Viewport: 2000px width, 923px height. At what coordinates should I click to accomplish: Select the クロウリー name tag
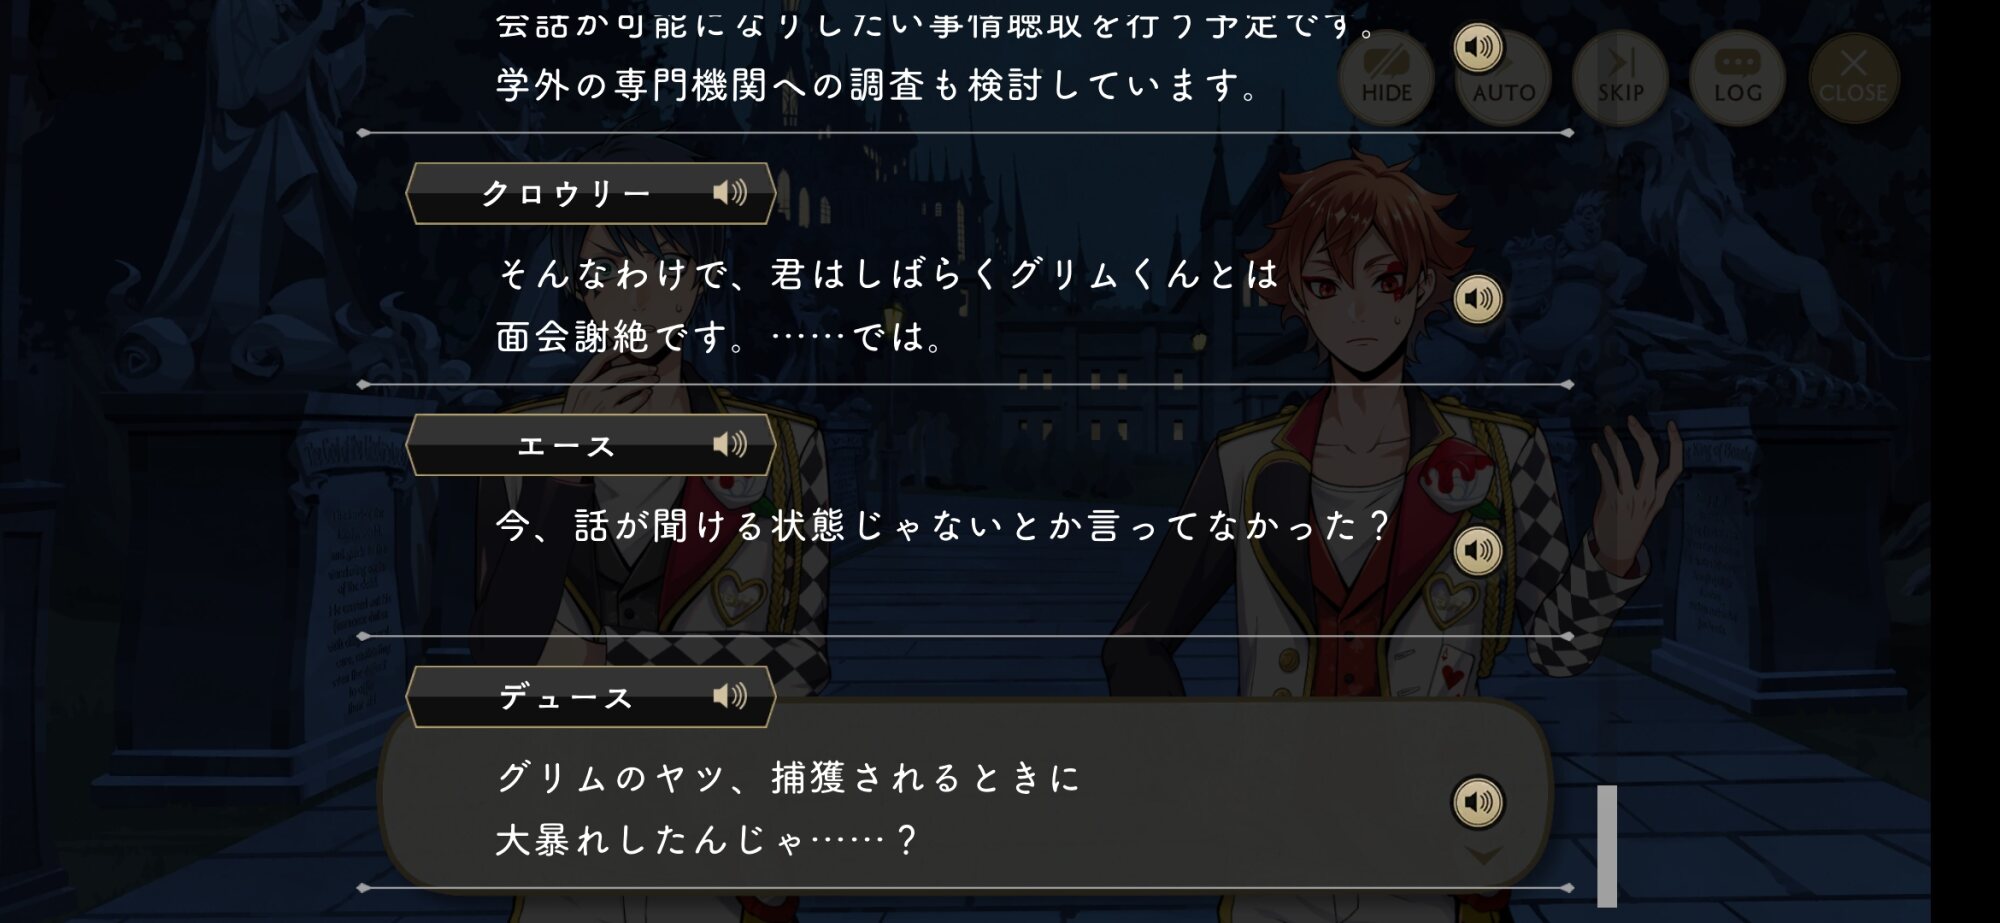591,193
